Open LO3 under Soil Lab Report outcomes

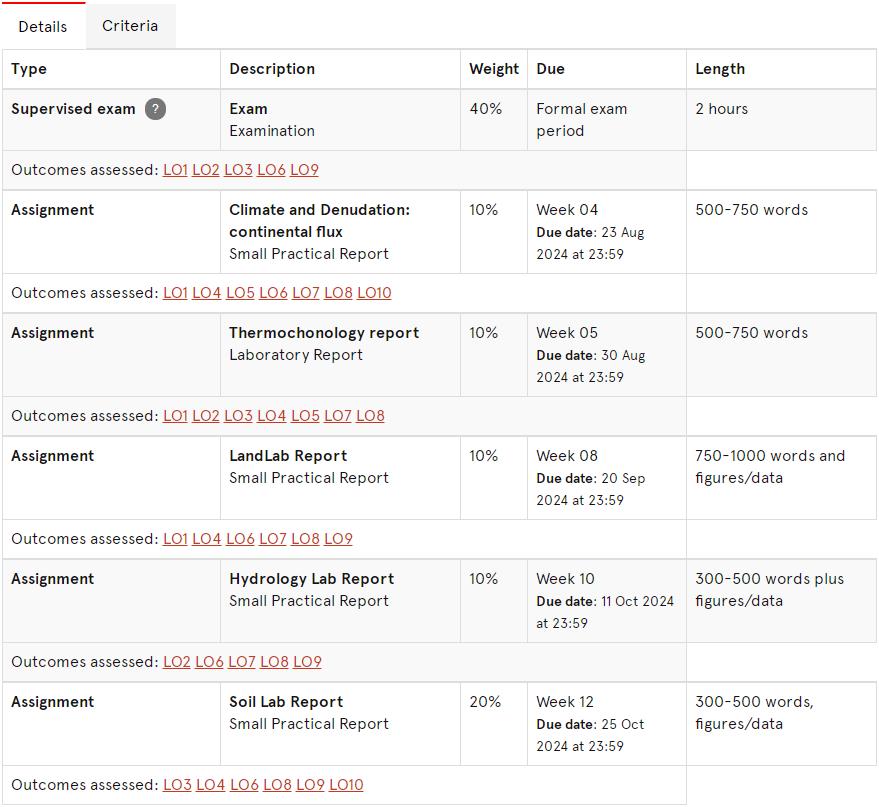point(176,785)
